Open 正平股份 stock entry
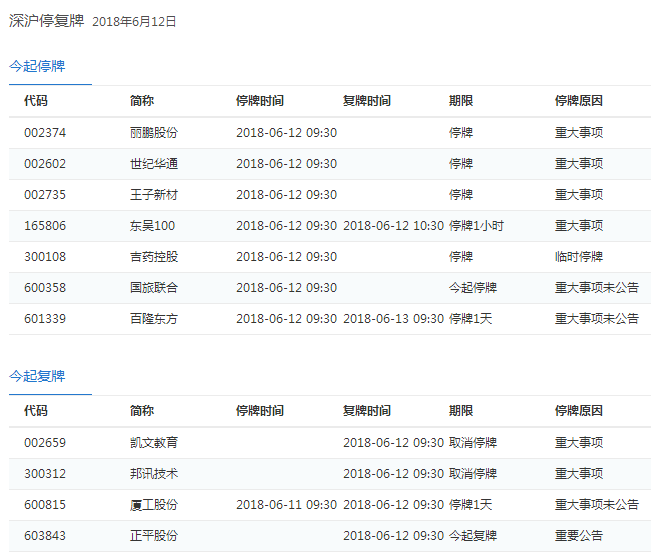 [154, 536]
